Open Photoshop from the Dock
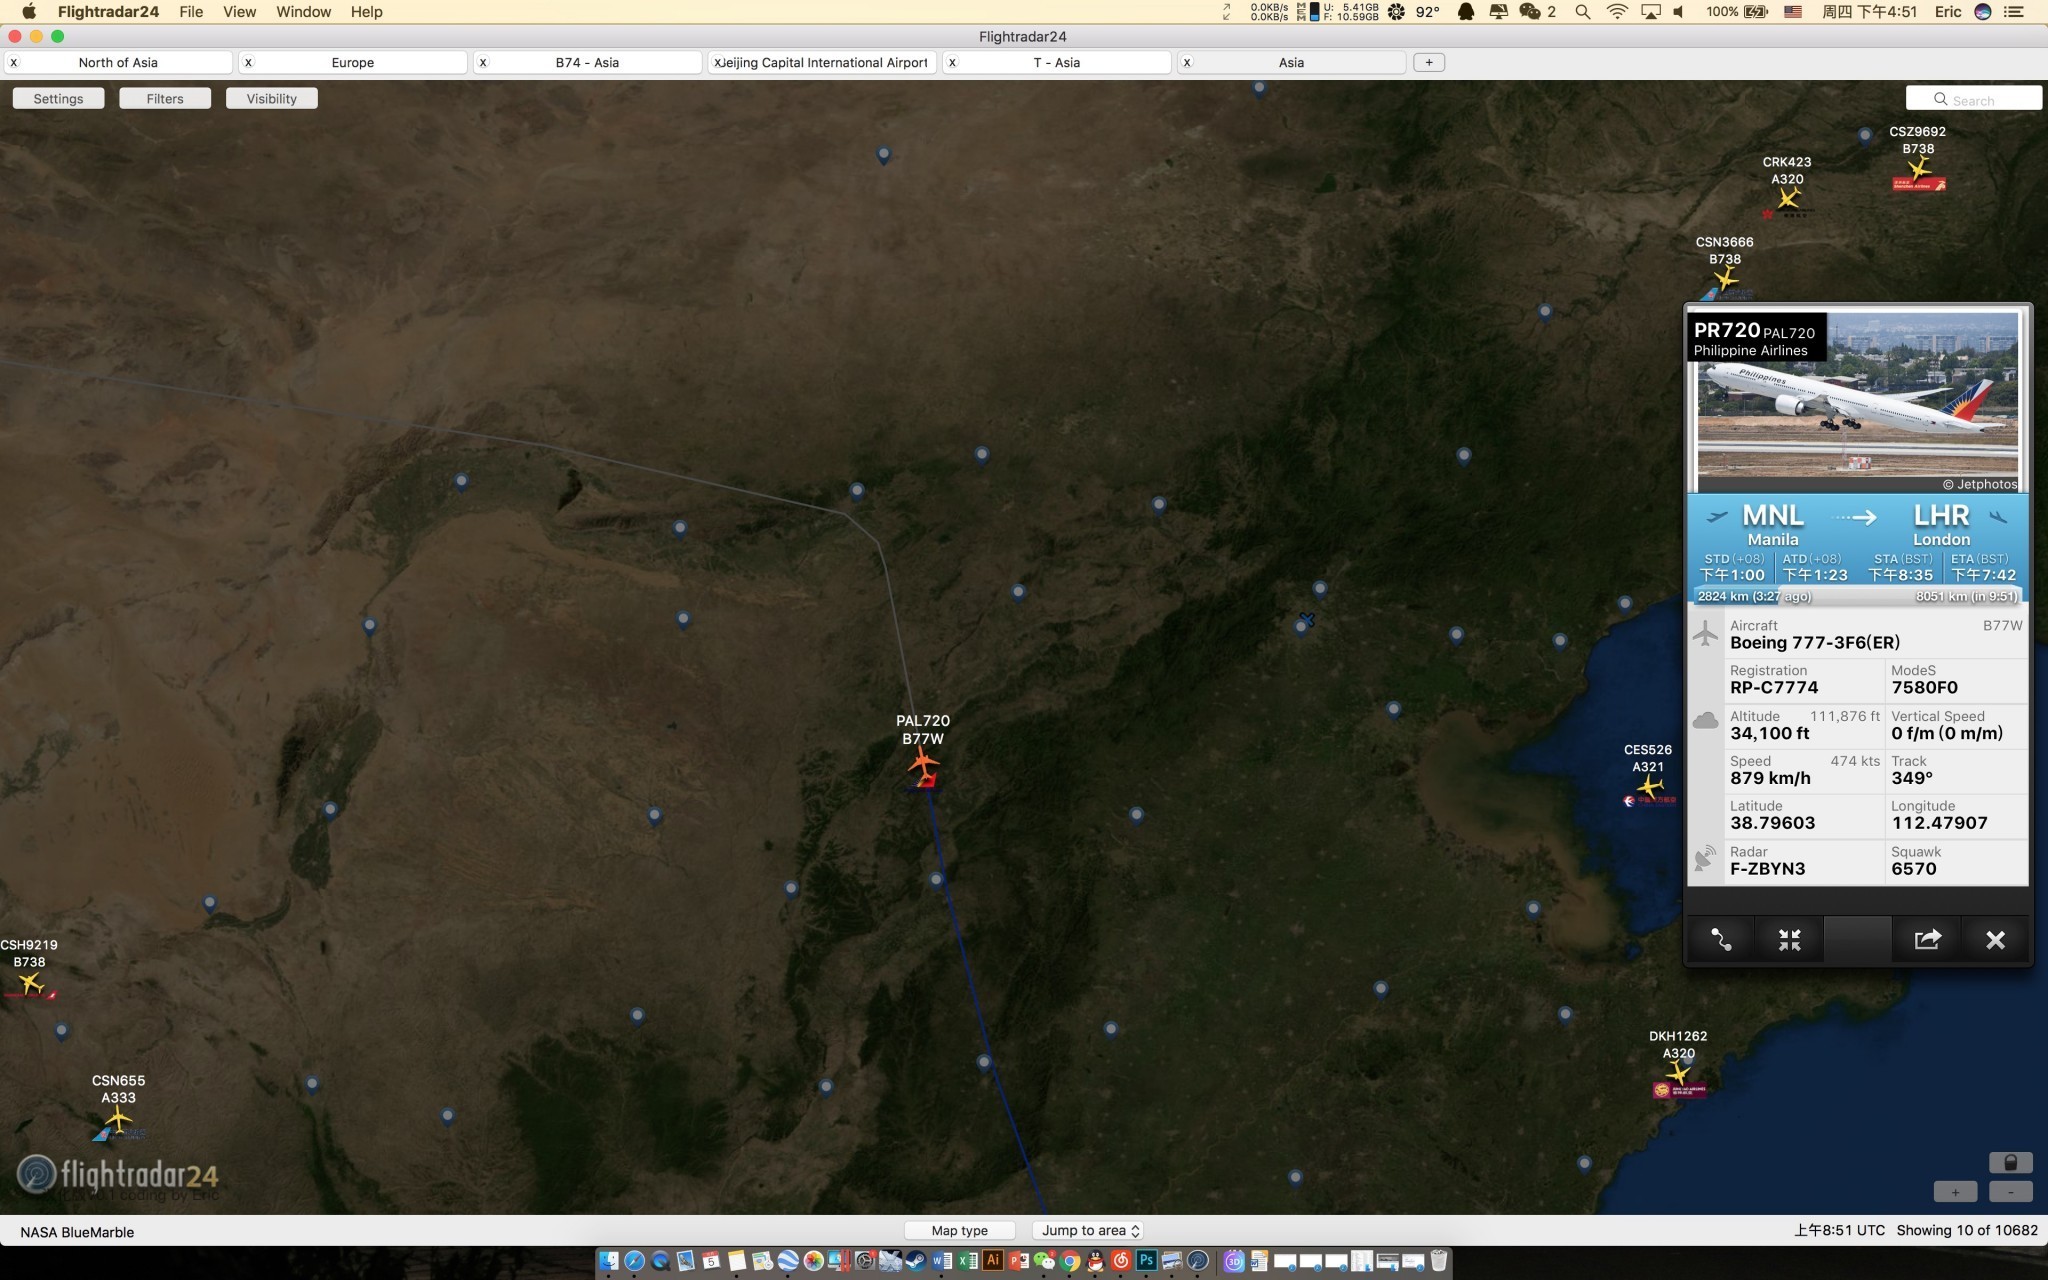This screenshot has width=2048, height=1280. (x=1146, y=1261)
